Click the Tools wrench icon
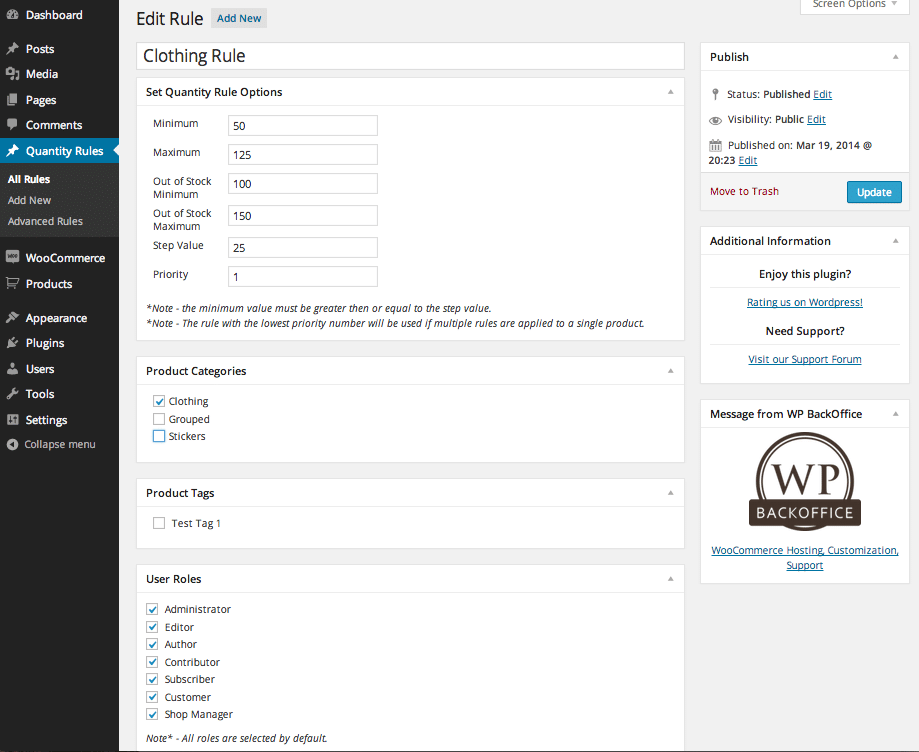Screen dimensions: 919x752 pyautogui.click(x=12, y=394)
